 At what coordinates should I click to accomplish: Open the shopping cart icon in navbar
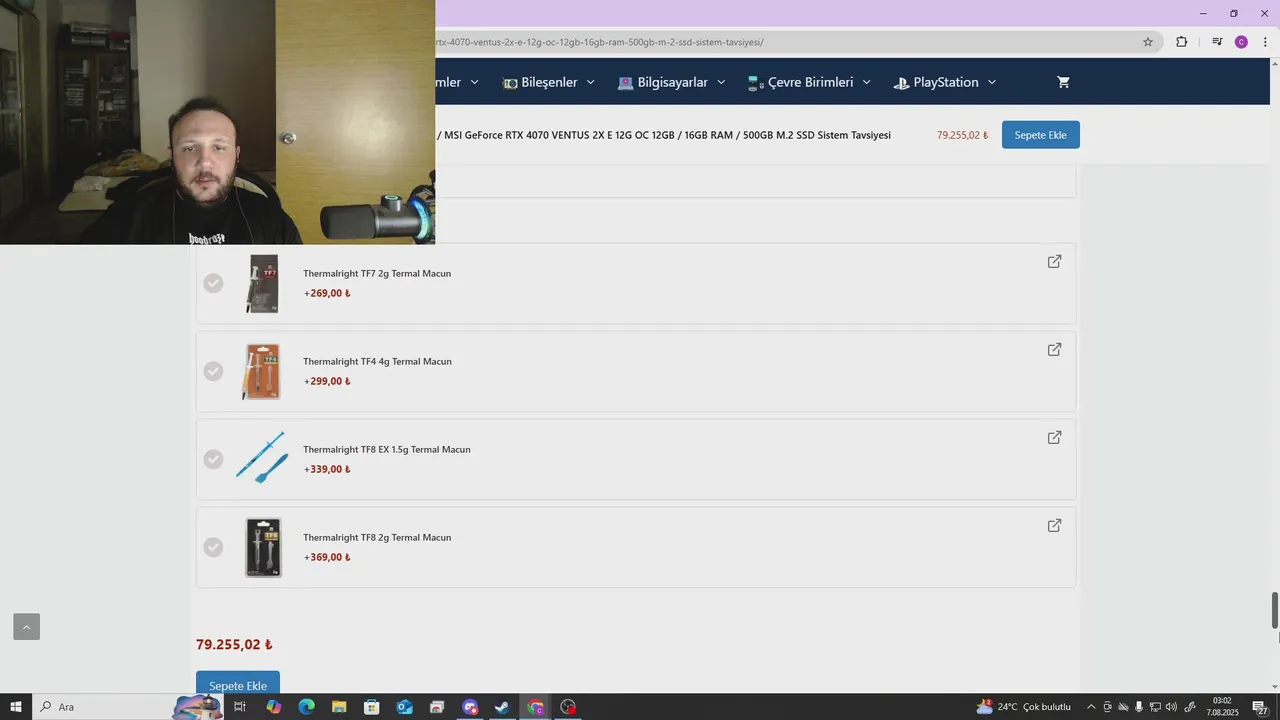[1063, 82]
